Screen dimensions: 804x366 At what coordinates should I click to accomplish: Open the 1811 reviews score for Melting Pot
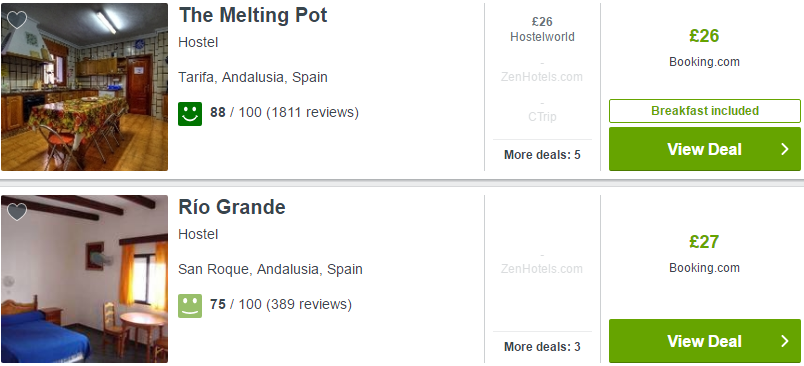click(x=285, y=112)
